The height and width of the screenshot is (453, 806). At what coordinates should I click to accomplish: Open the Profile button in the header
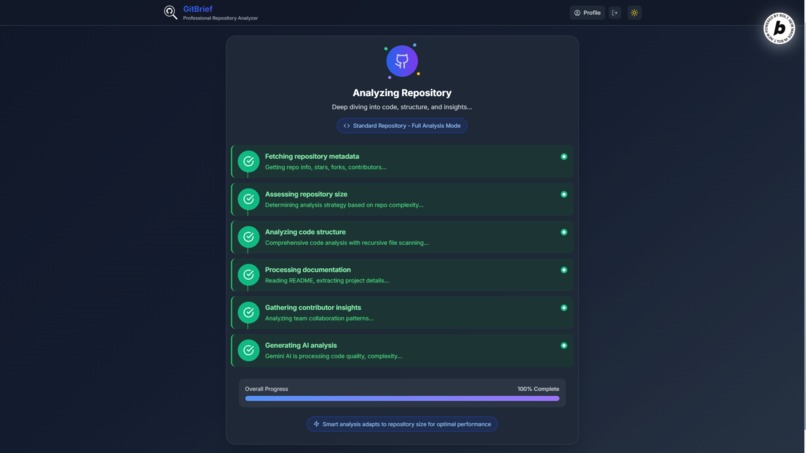(x=587, y=13)
